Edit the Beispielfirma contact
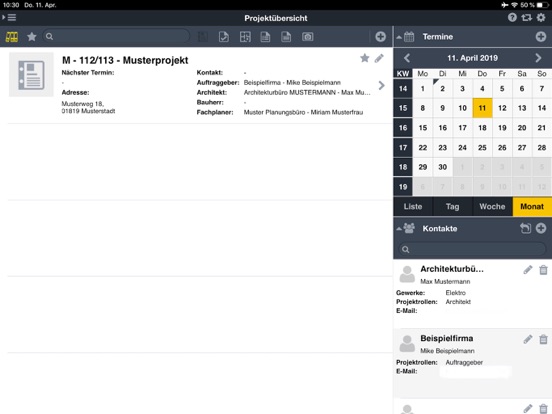552x414 pixels. pyautogui.click(x=528, y=339)
